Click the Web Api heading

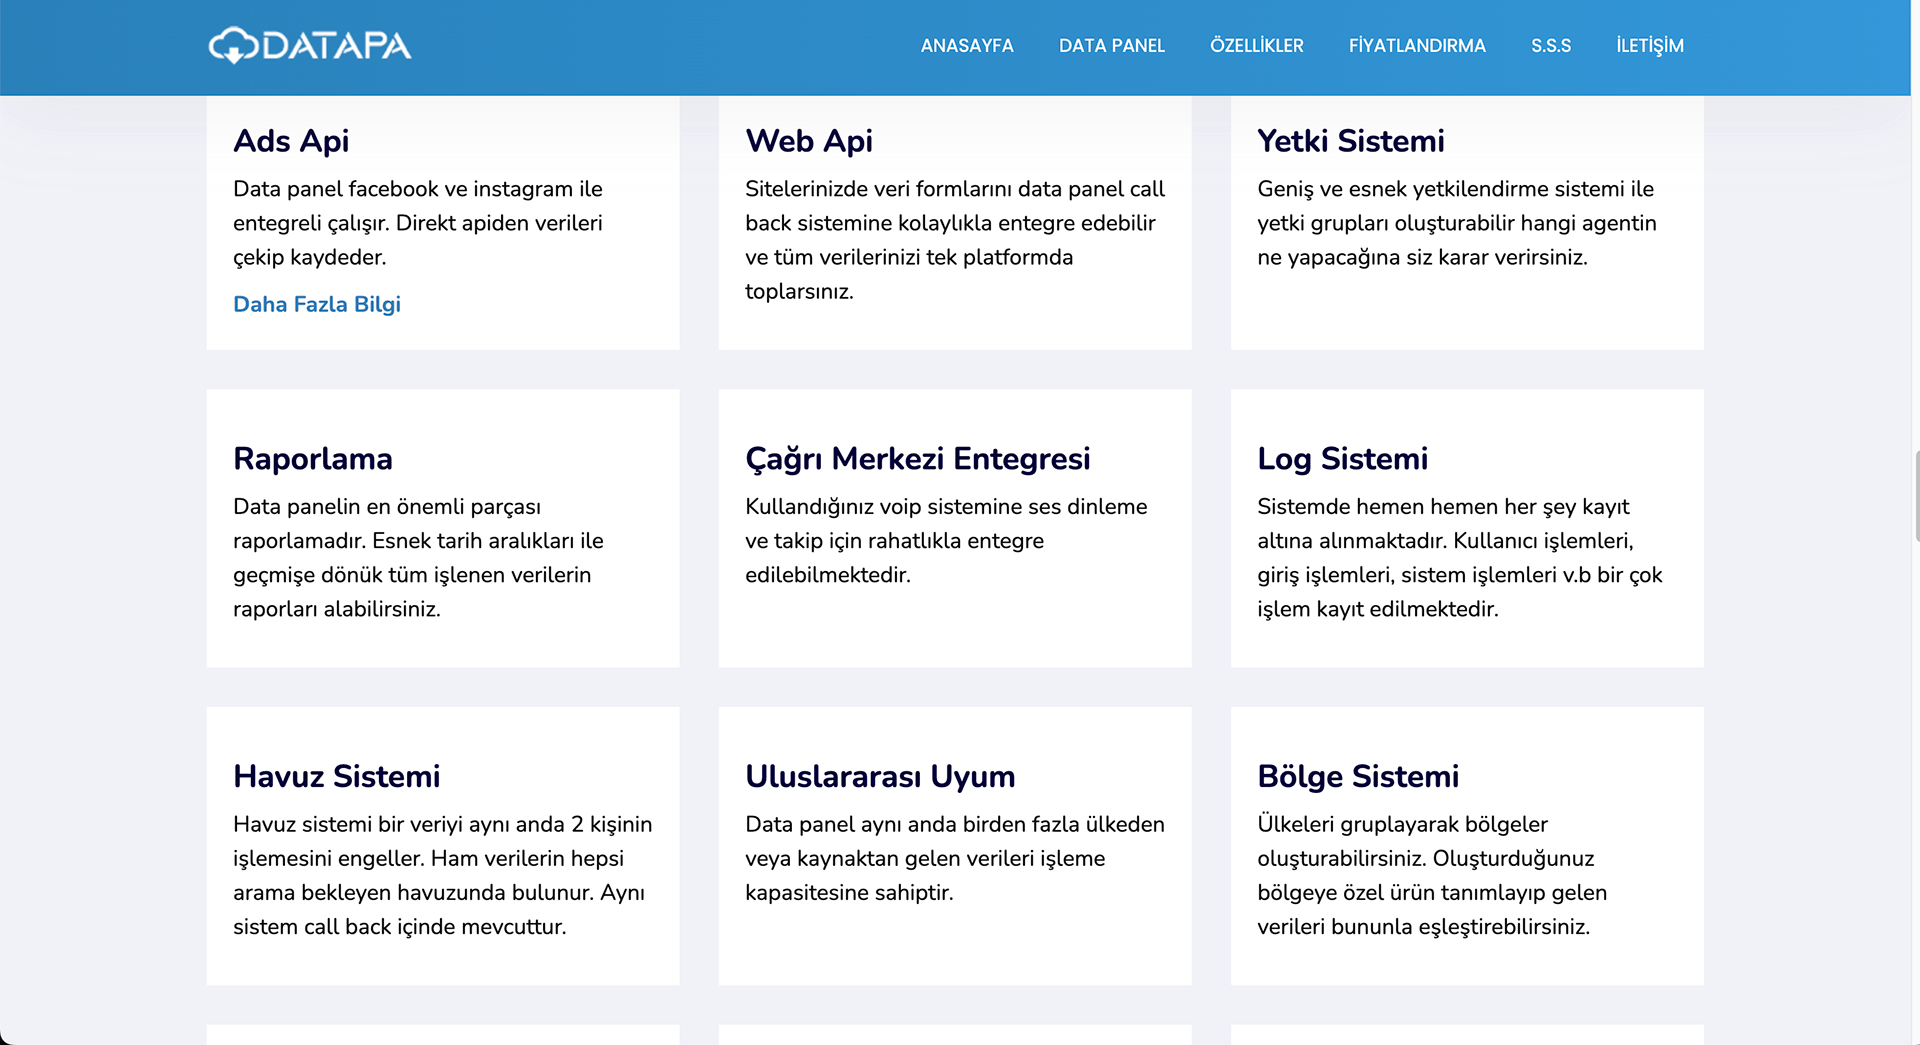pos(809,141)
